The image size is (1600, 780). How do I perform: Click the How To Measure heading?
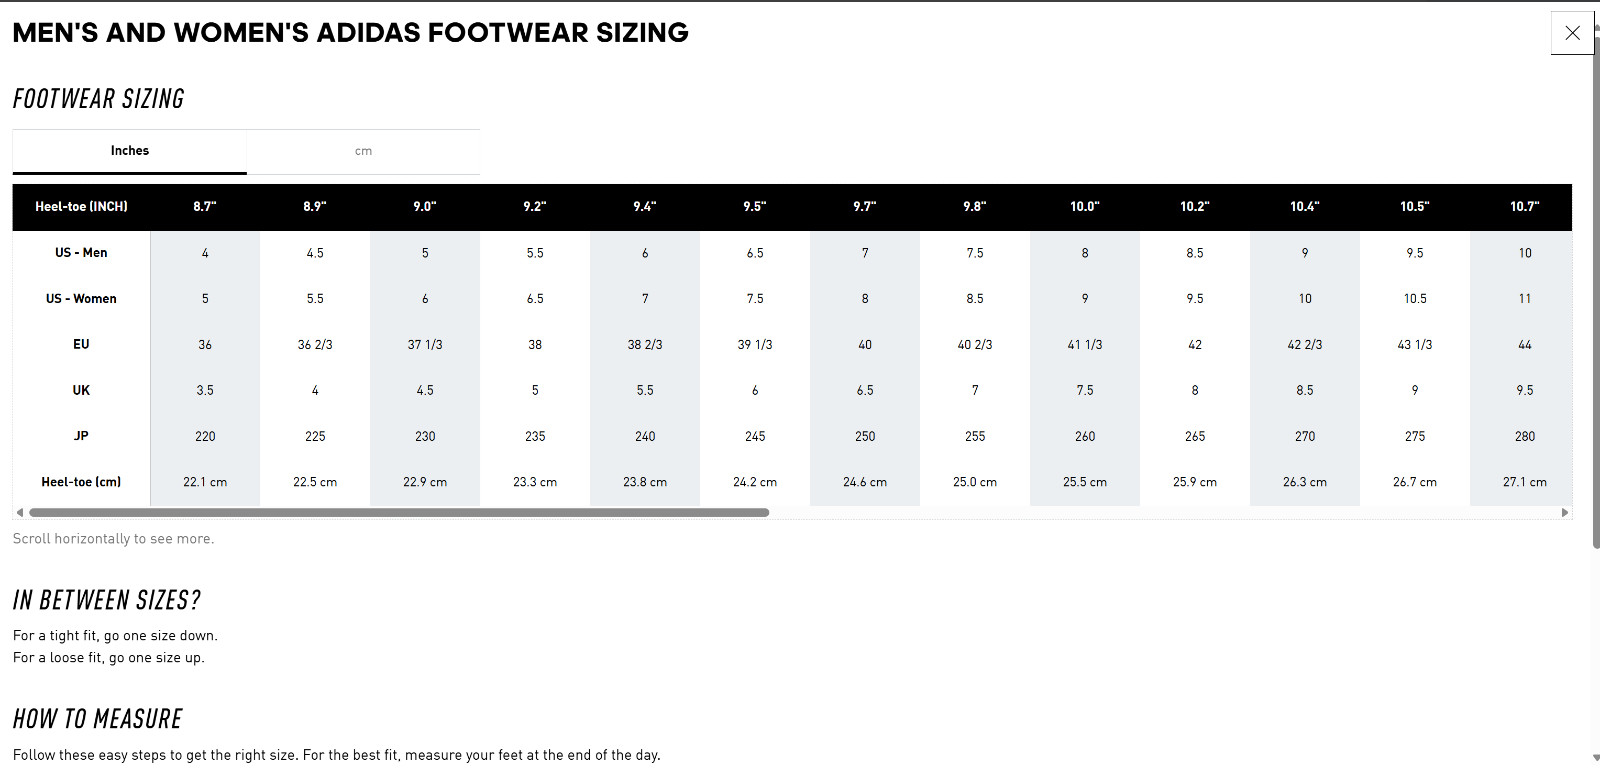click(x=98, y=719)
